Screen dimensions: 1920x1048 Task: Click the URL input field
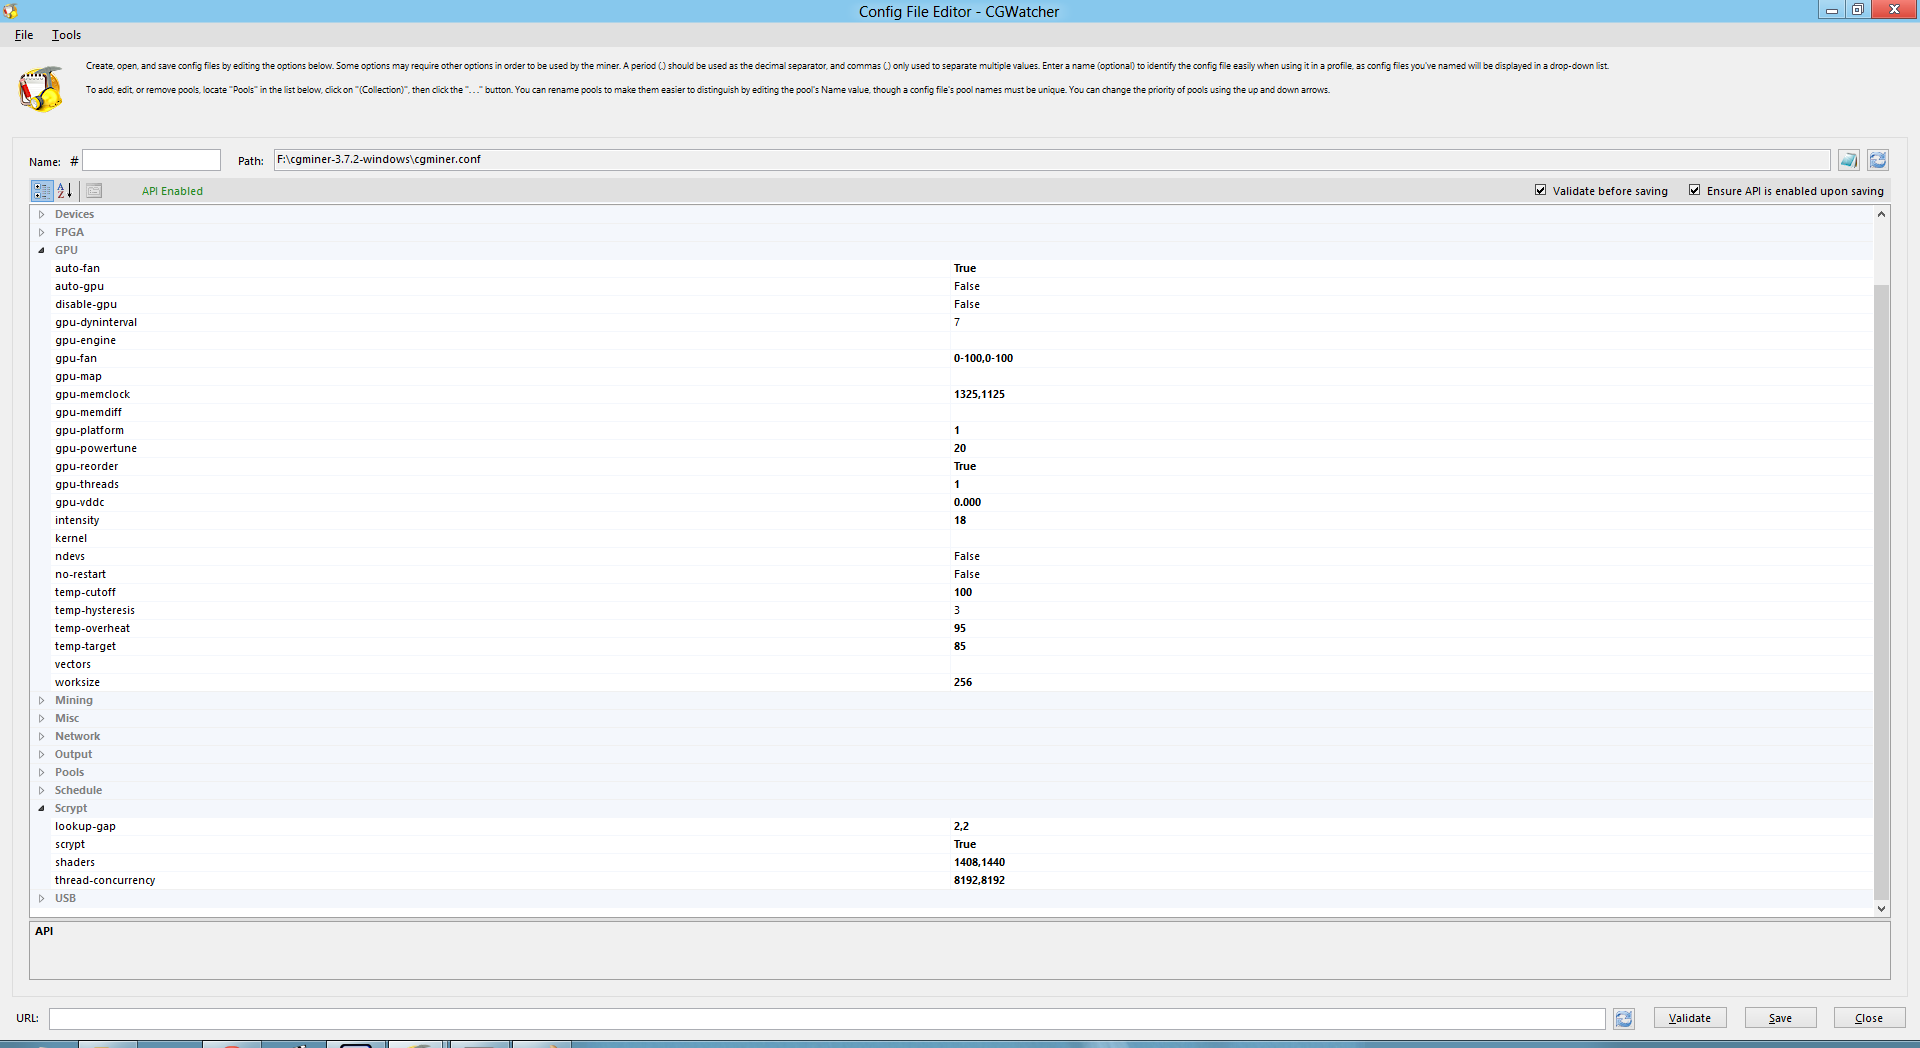tap(827, 1018)
